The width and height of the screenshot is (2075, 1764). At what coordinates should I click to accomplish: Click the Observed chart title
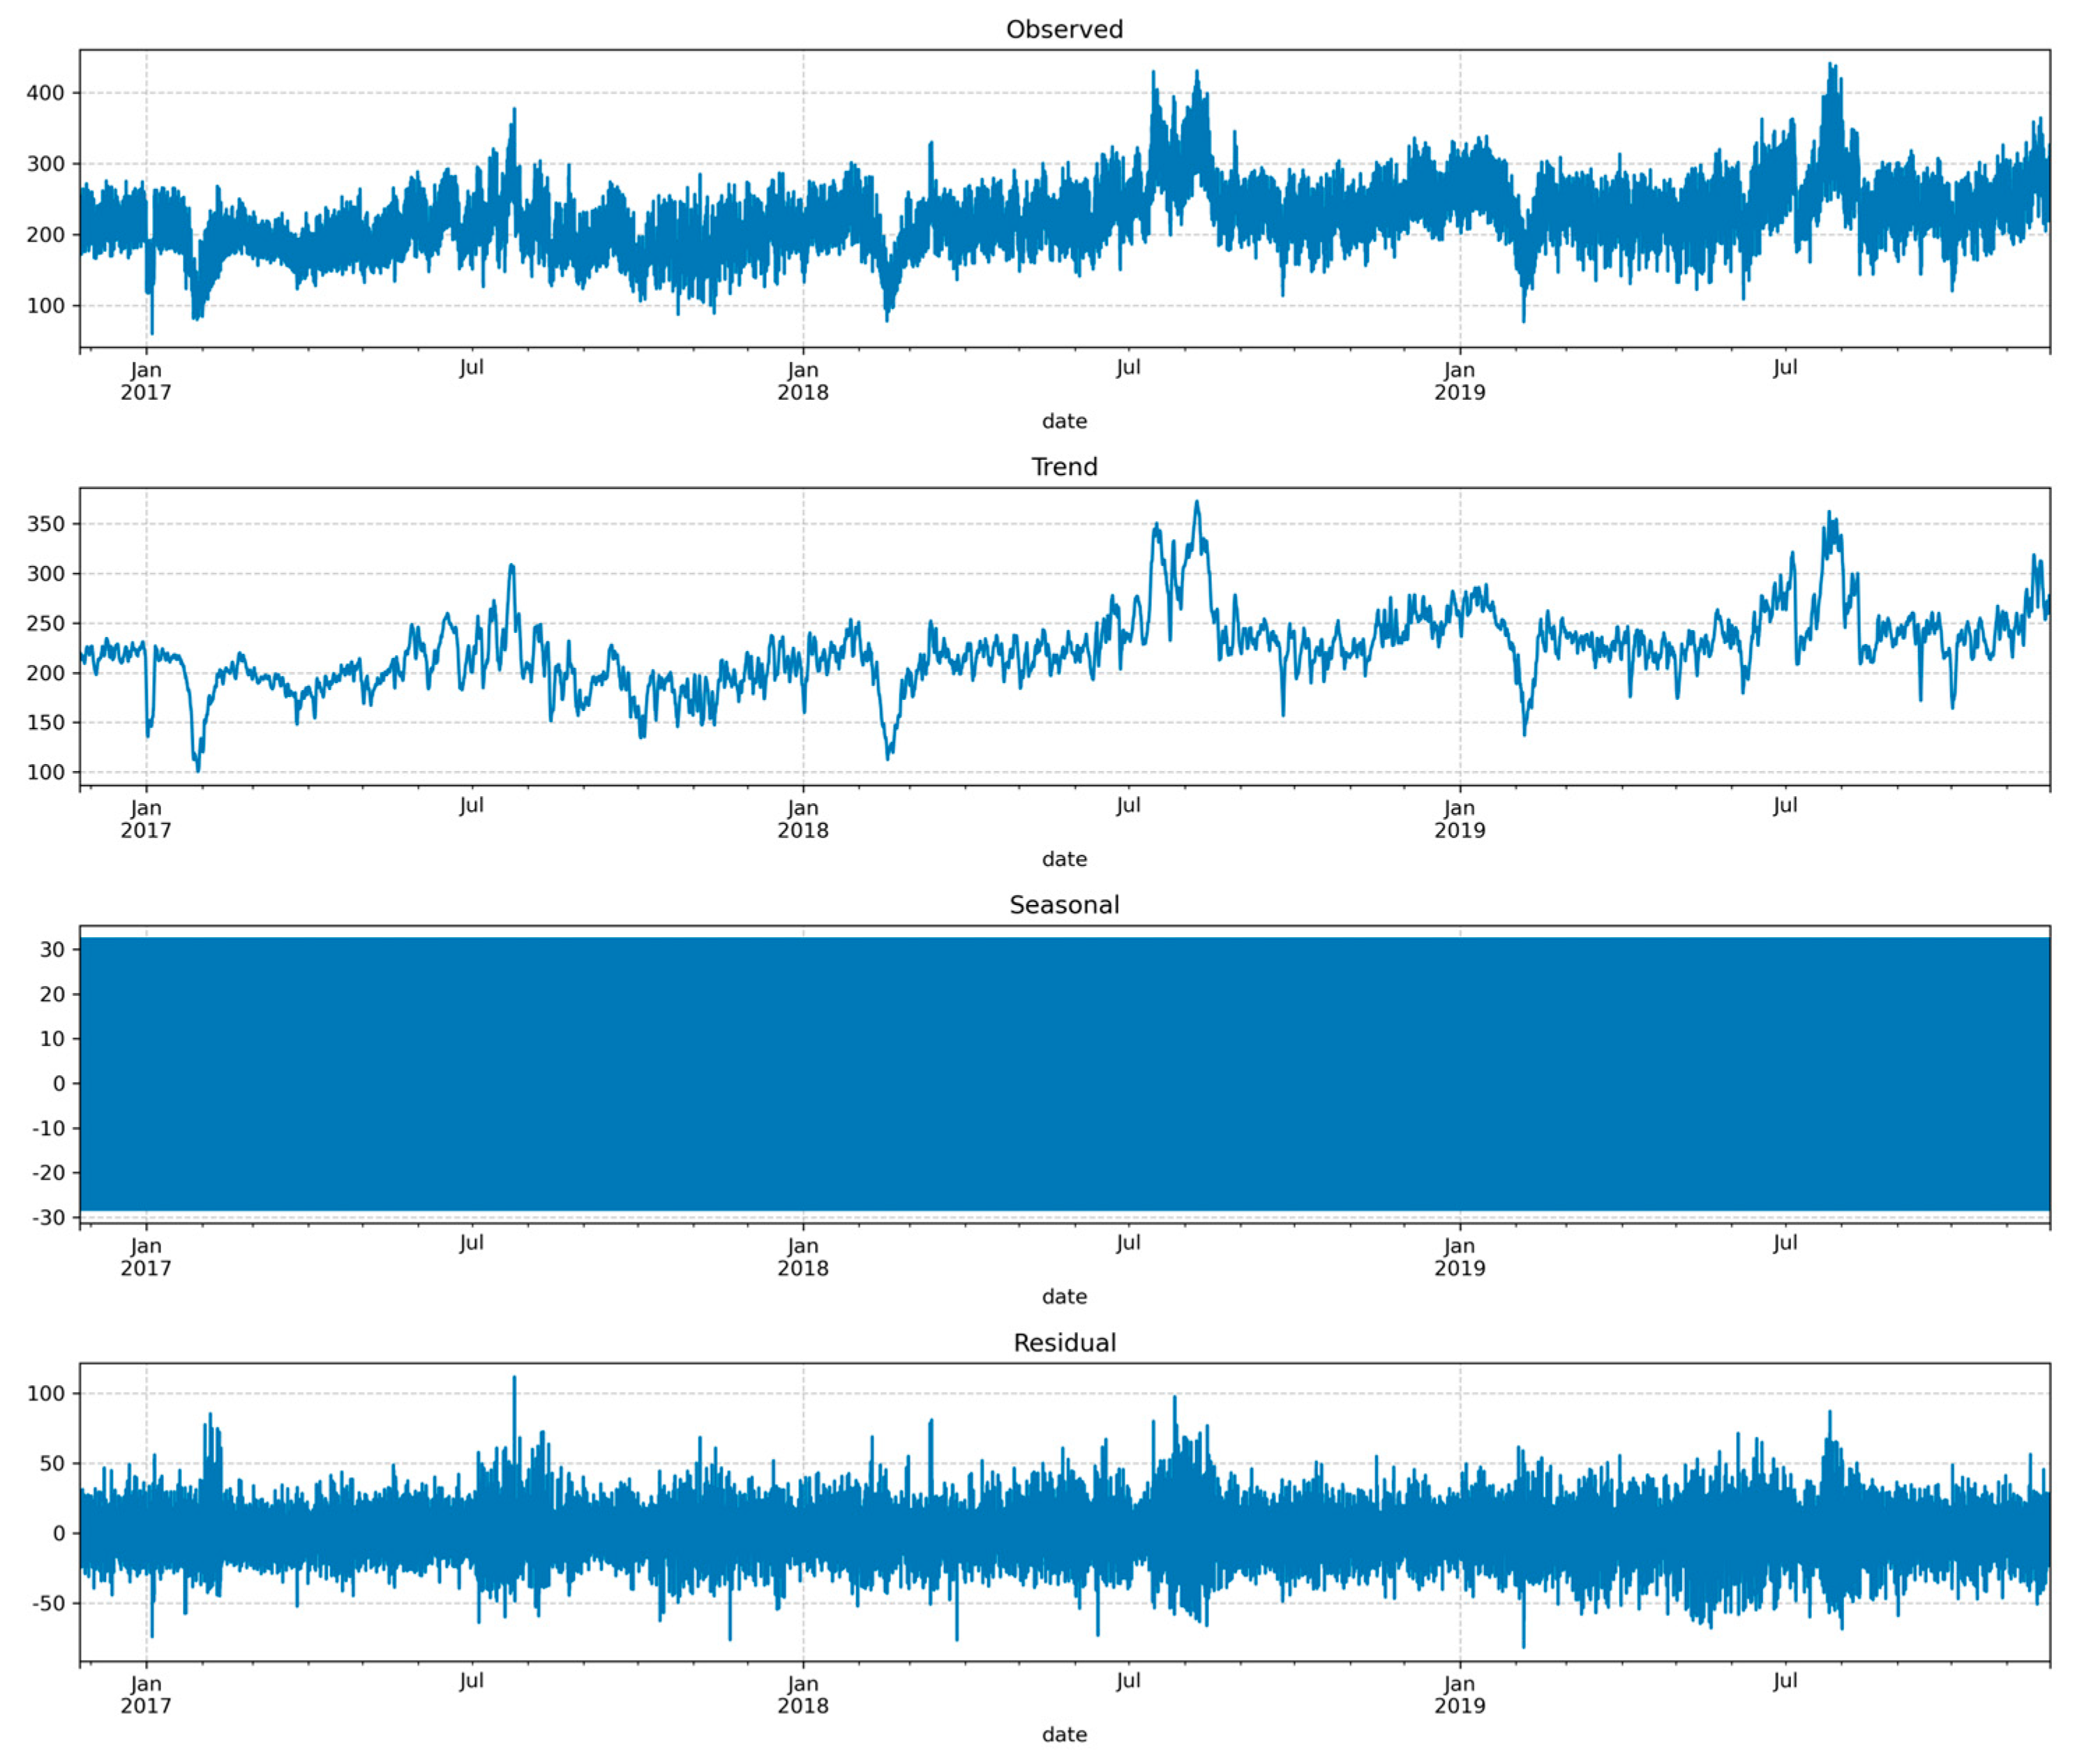click(x=1064, y=29)
